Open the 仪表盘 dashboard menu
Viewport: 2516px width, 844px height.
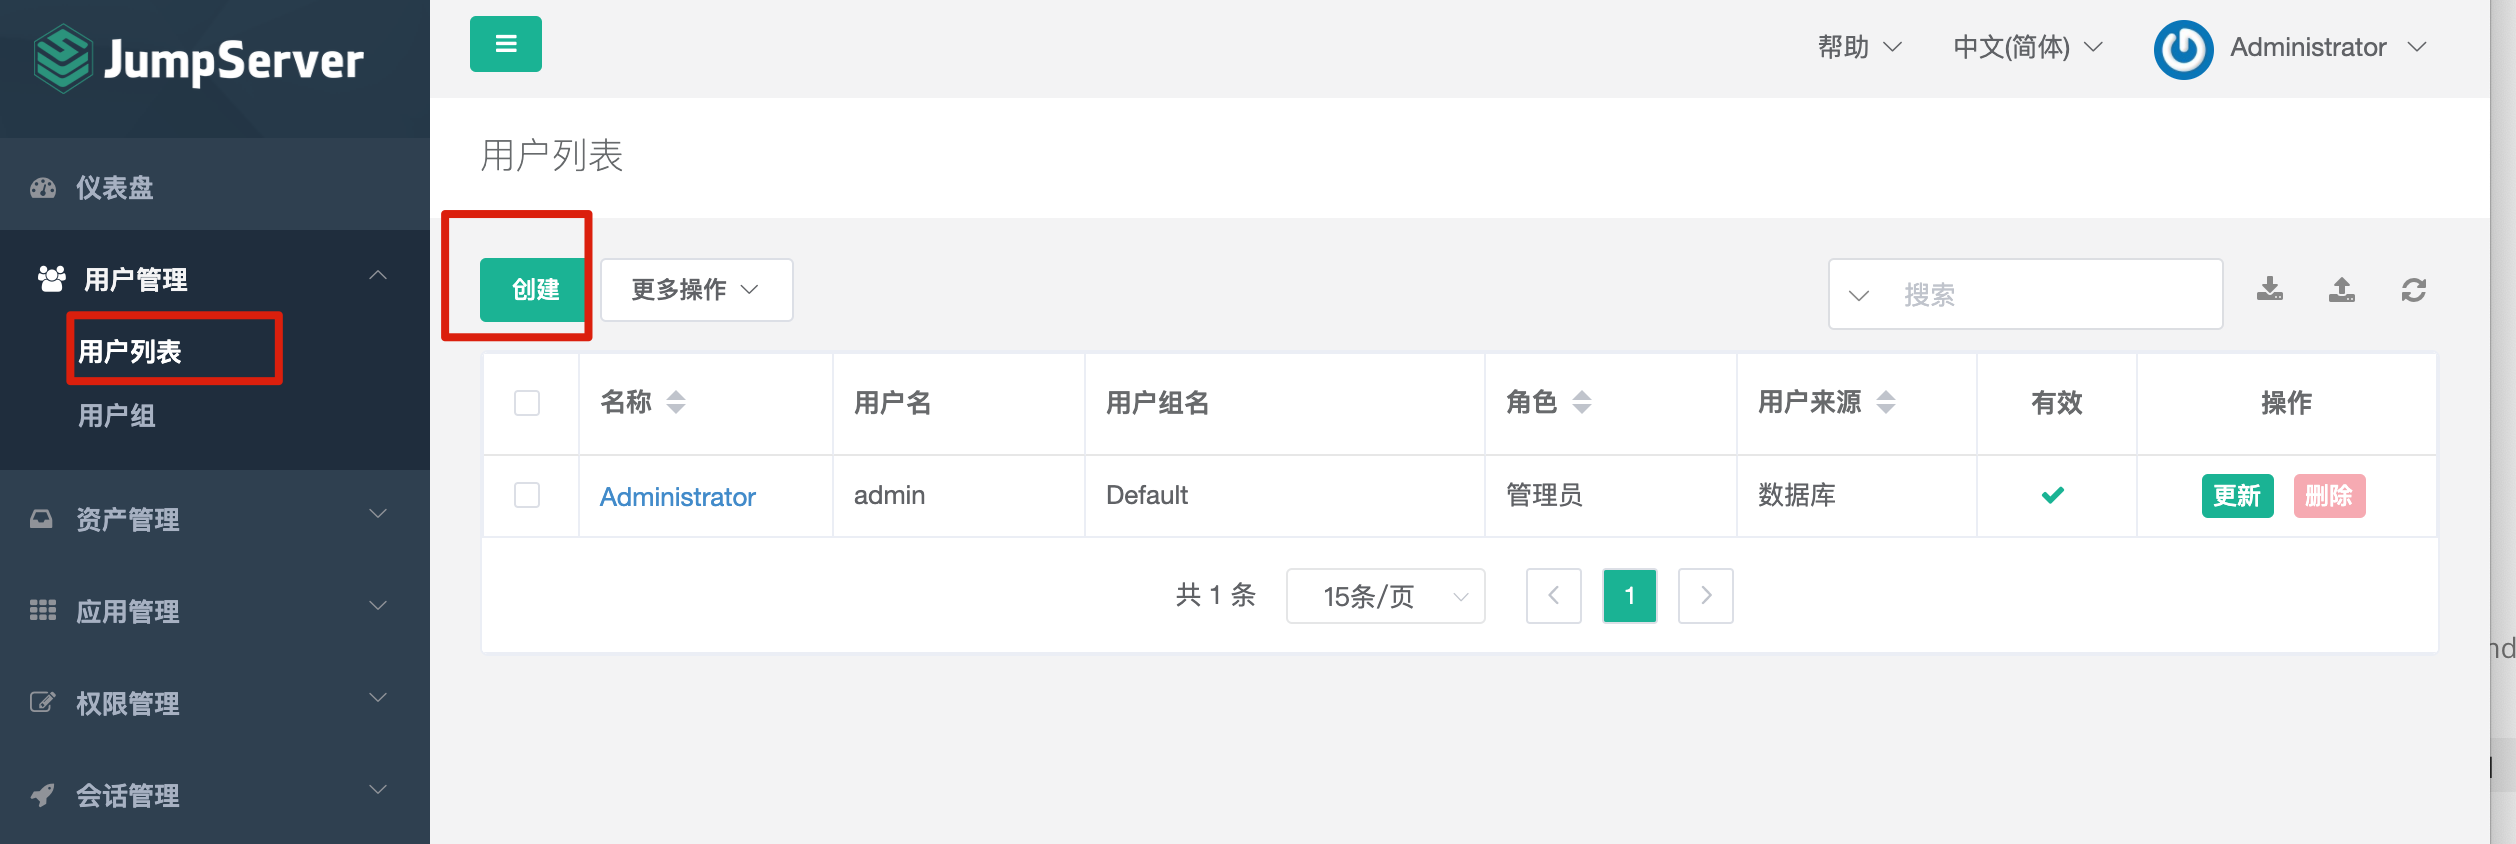[215, 187]
